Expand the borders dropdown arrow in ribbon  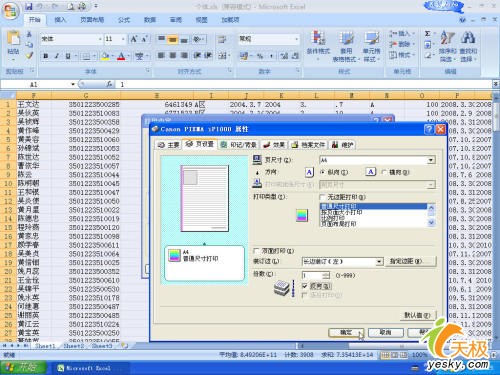point(94,56)
